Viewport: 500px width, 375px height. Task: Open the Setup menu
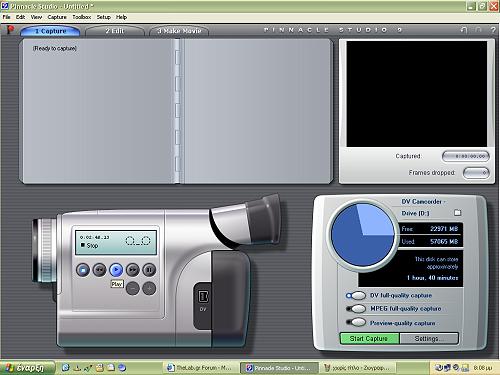pyautogui.click(x=104, y=17)
